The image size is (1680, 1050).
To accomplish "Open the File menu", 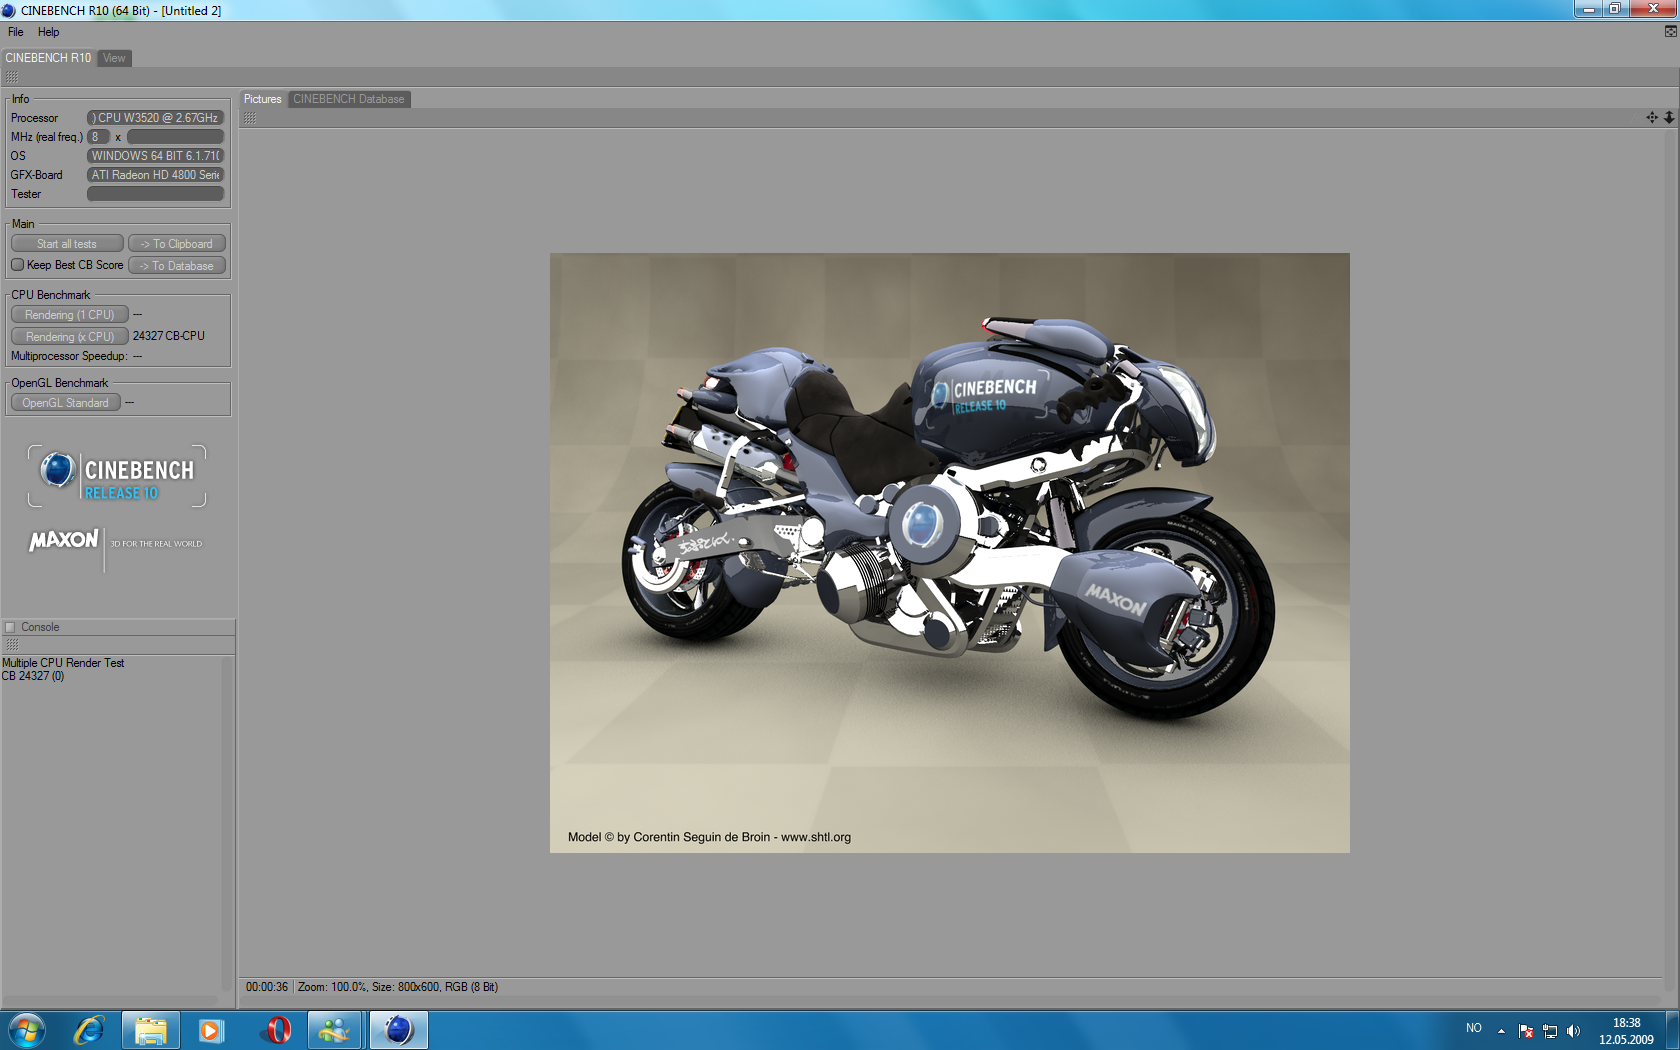I will click(16, 32).
